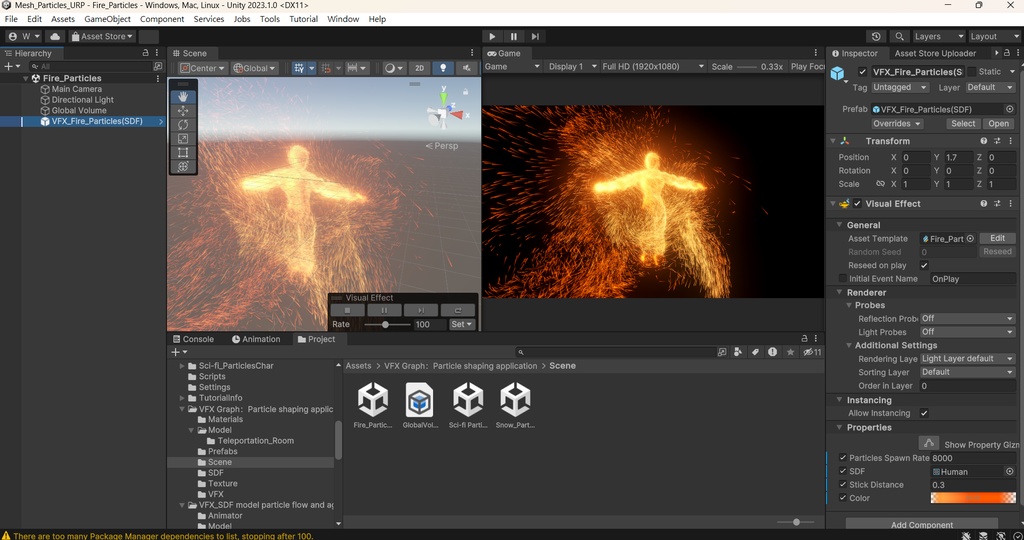Open the Tutorial menu
Screen dimensions: 1024x540
(x=304, y=19)
